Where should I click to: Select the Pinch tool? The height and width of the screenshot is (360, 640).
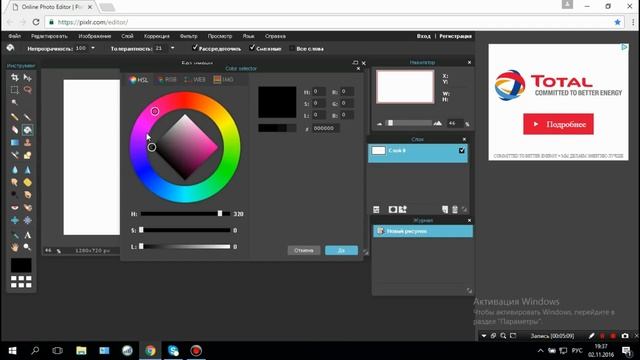27,220
